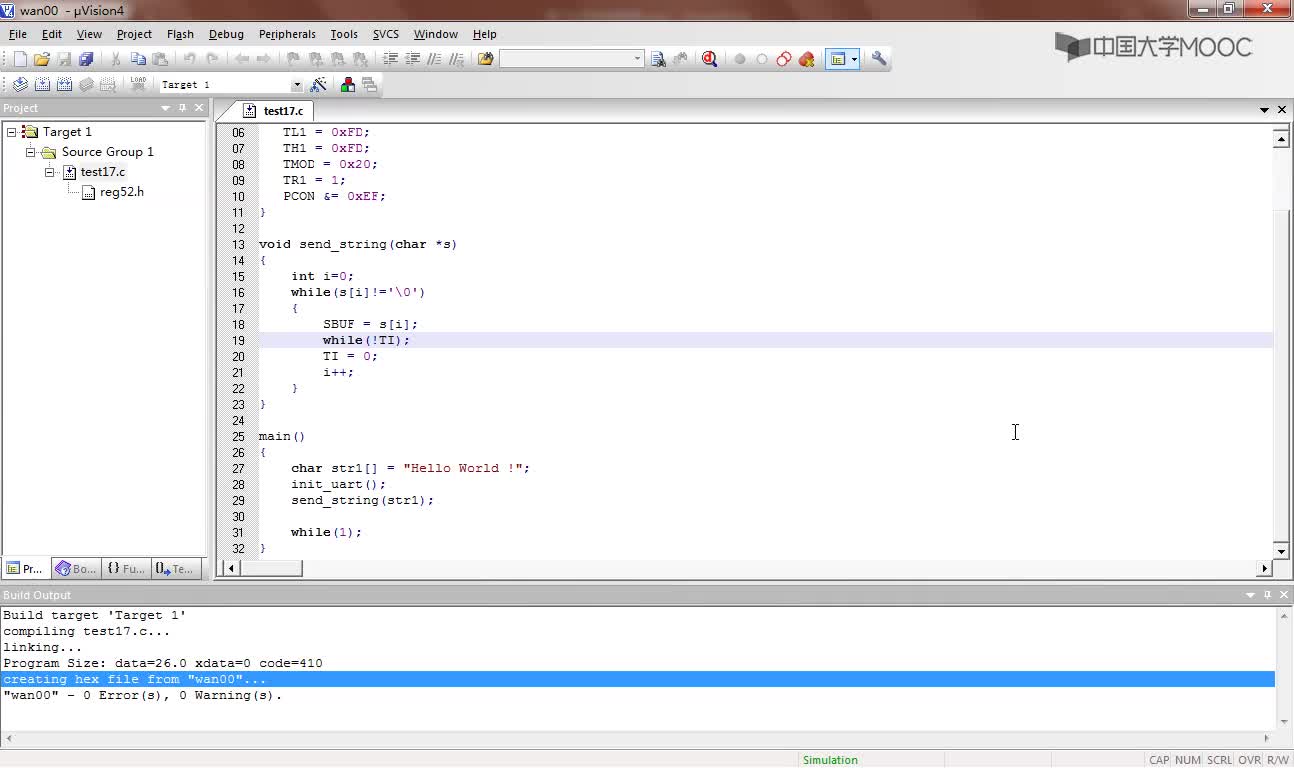The image size is (1294, 768).
Task: Open Configuration with the wrench icon
Action: 879,59
